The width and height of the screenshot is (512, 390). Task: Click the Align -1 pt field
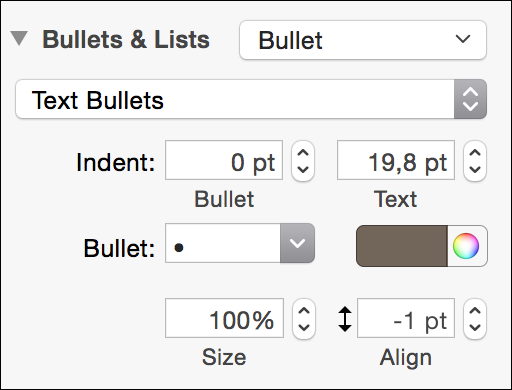406,318
